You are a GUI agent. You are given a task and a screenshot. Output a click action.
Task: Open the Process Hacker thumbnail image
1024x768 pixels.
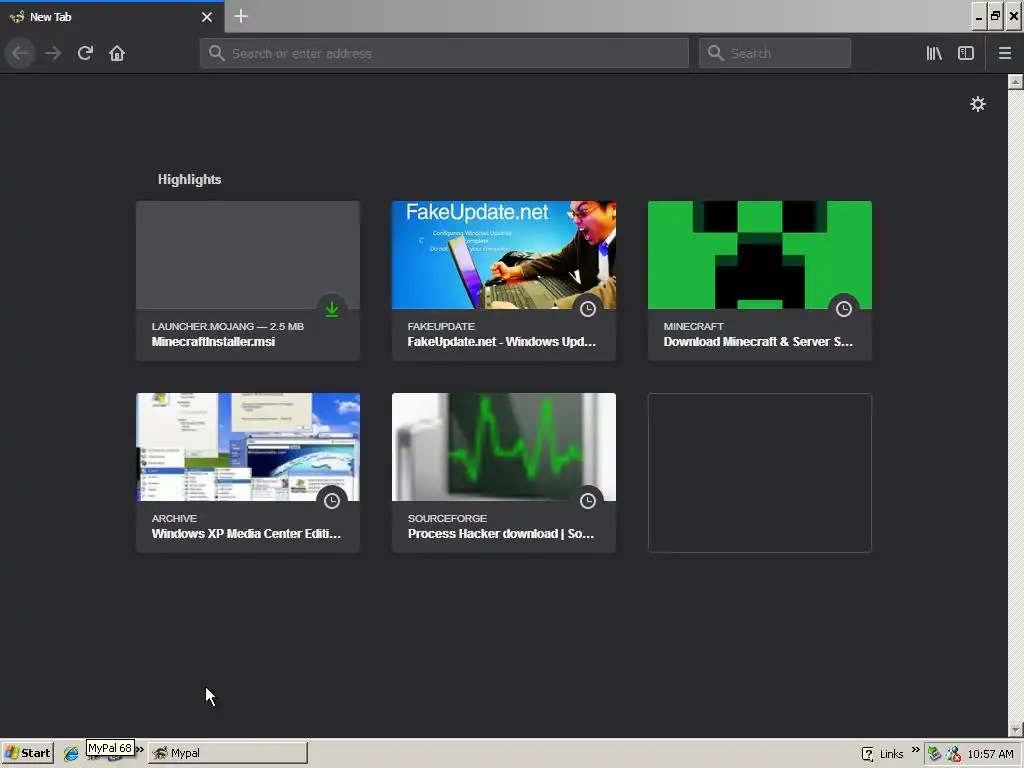tap(504, 447)
